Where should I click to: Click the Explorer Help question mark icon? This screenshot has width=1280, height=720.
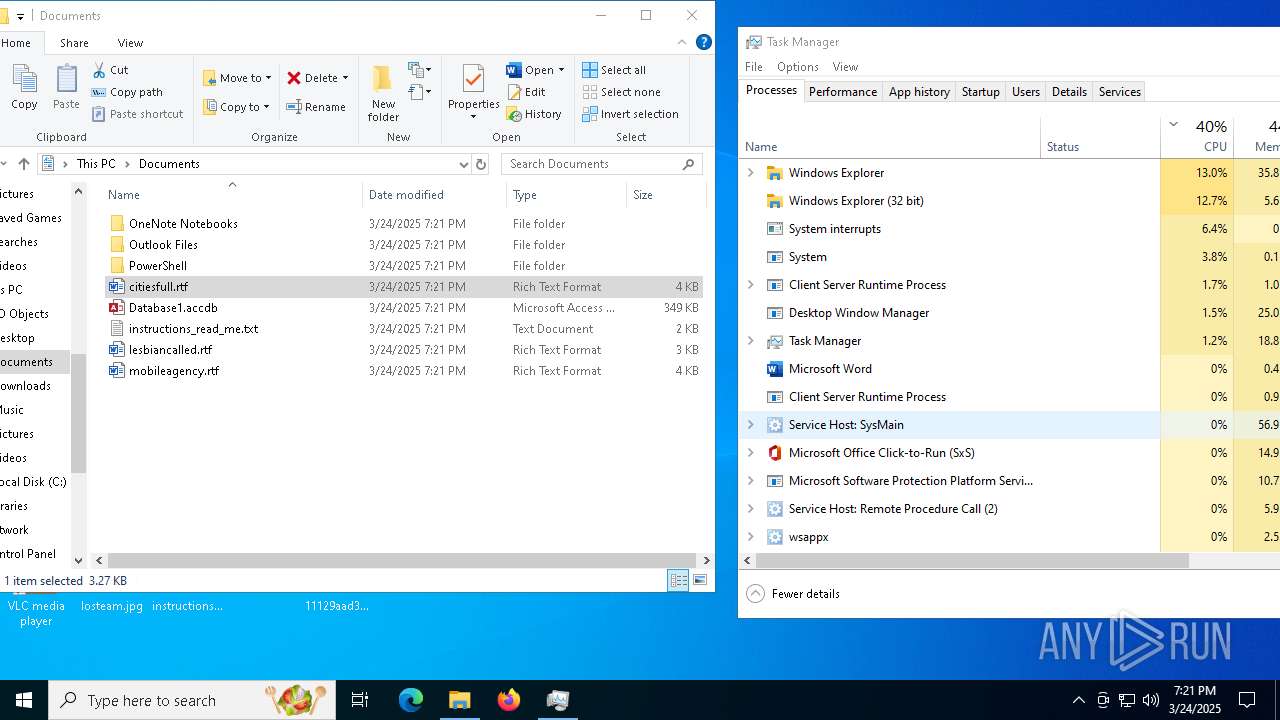pos(704,43)
